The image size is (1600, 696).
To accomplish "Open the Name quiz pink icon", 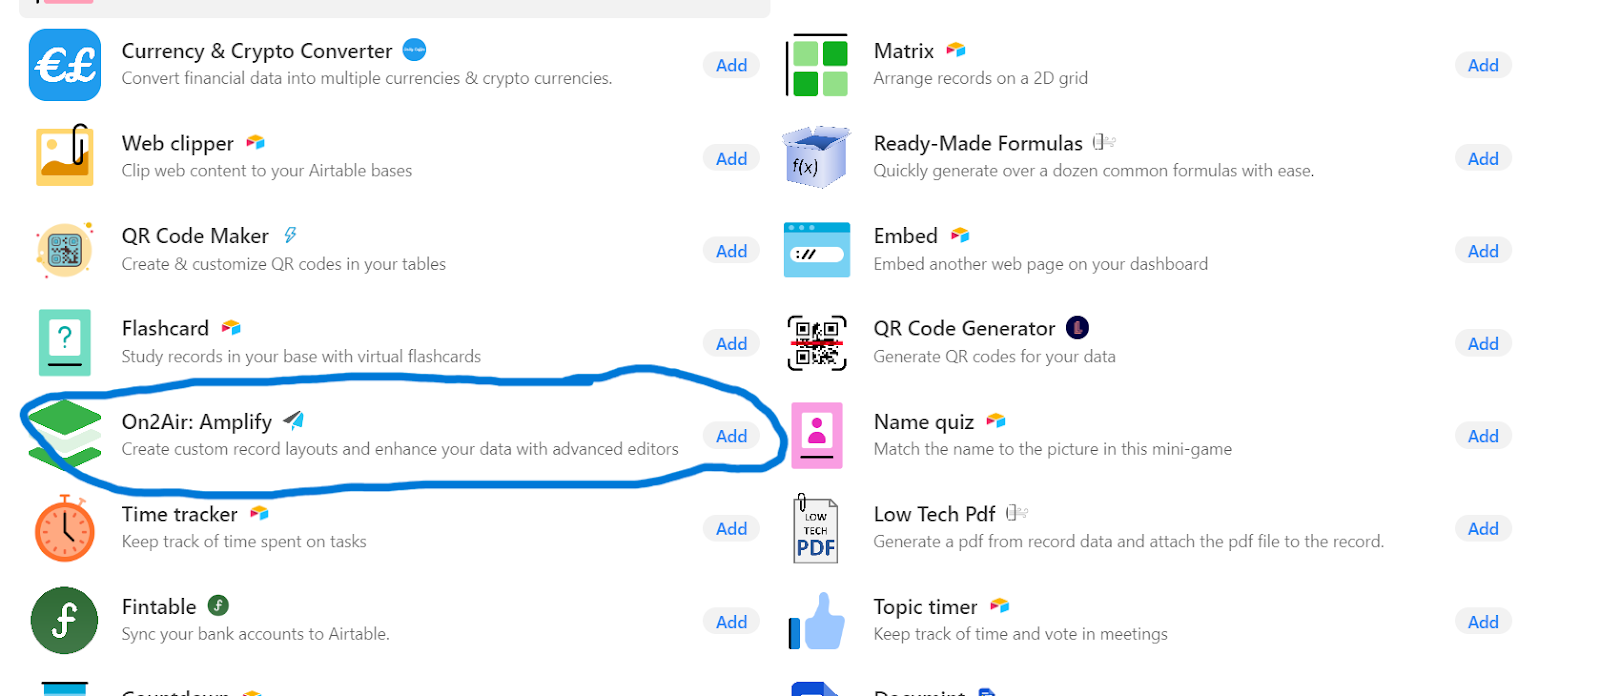I will (817, 435).
